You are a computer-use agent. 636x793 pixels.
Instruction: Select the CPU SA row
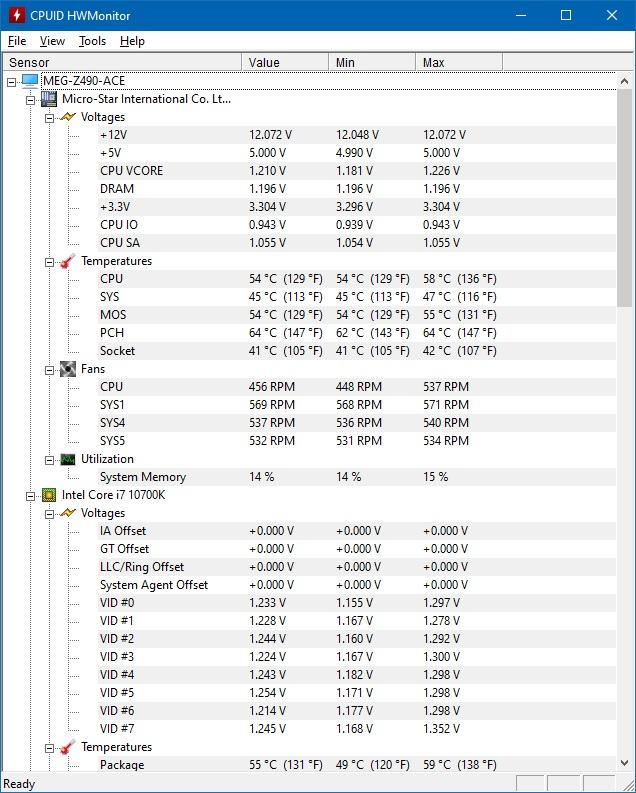coord(357,243)
